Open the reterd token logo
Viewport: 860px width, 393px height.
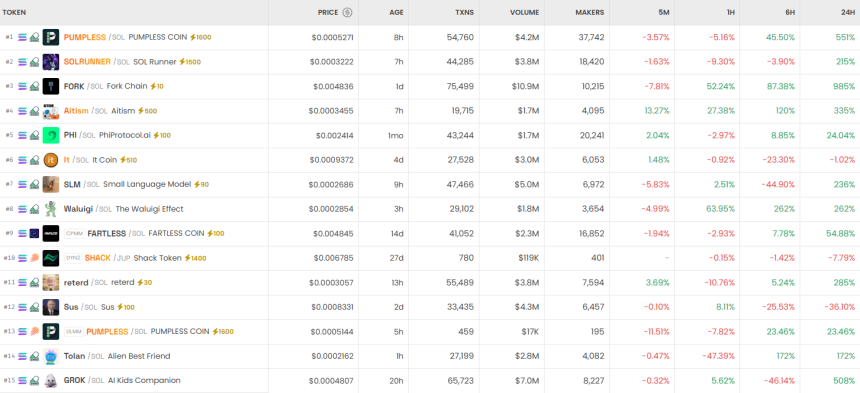51,282
